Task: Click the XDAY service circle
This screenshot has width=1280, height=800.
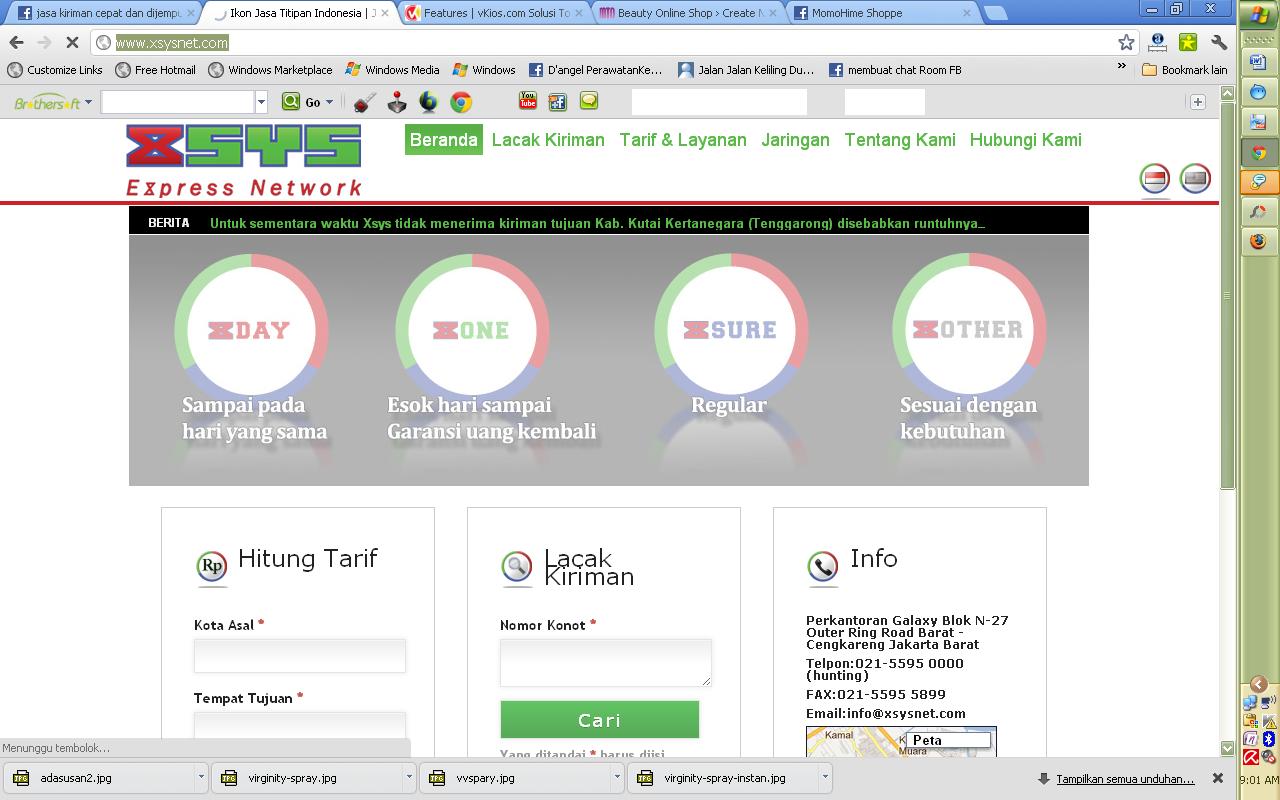Action: click(251, 330)
